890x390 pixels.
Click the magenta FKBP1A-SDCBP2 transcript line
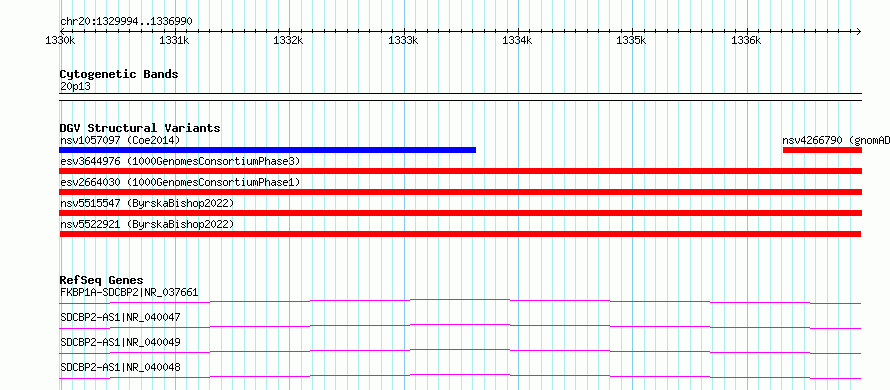460,301
